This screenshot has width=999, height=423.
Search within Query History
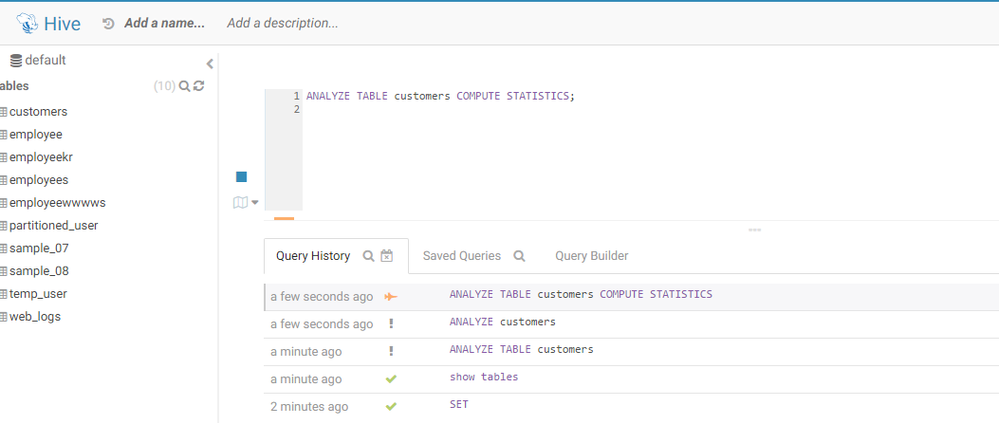[368, 256]
